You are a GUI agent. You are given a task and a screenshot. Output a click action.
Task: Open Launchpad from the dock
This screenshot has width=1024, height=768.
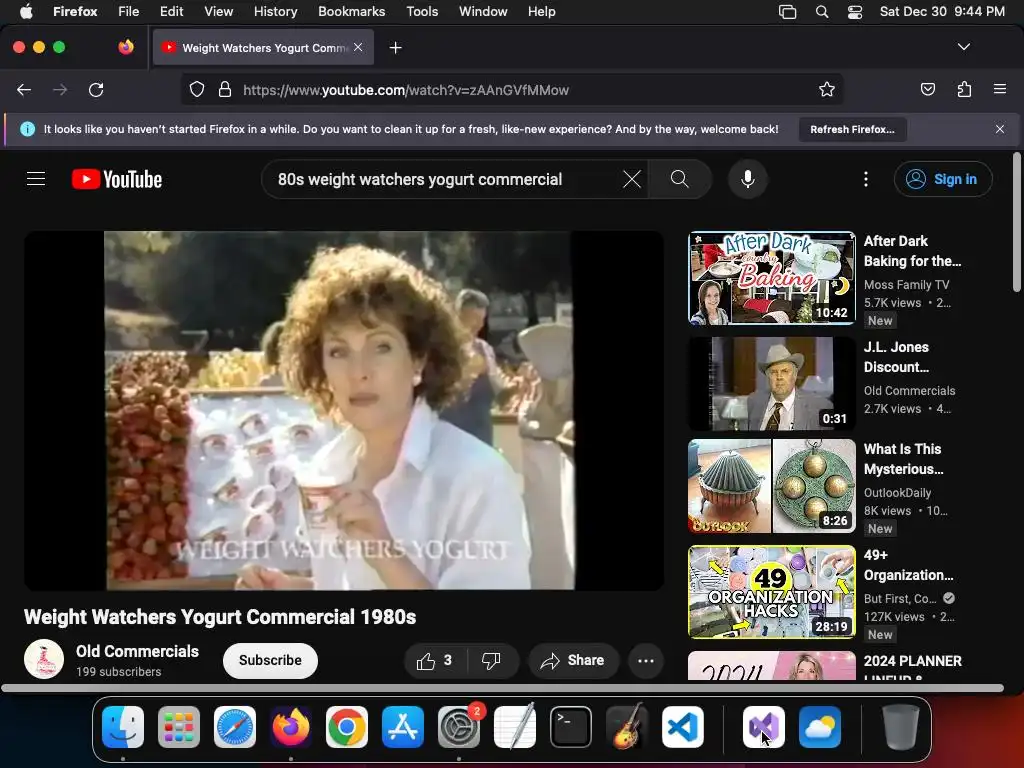click(x=179, y=727)
